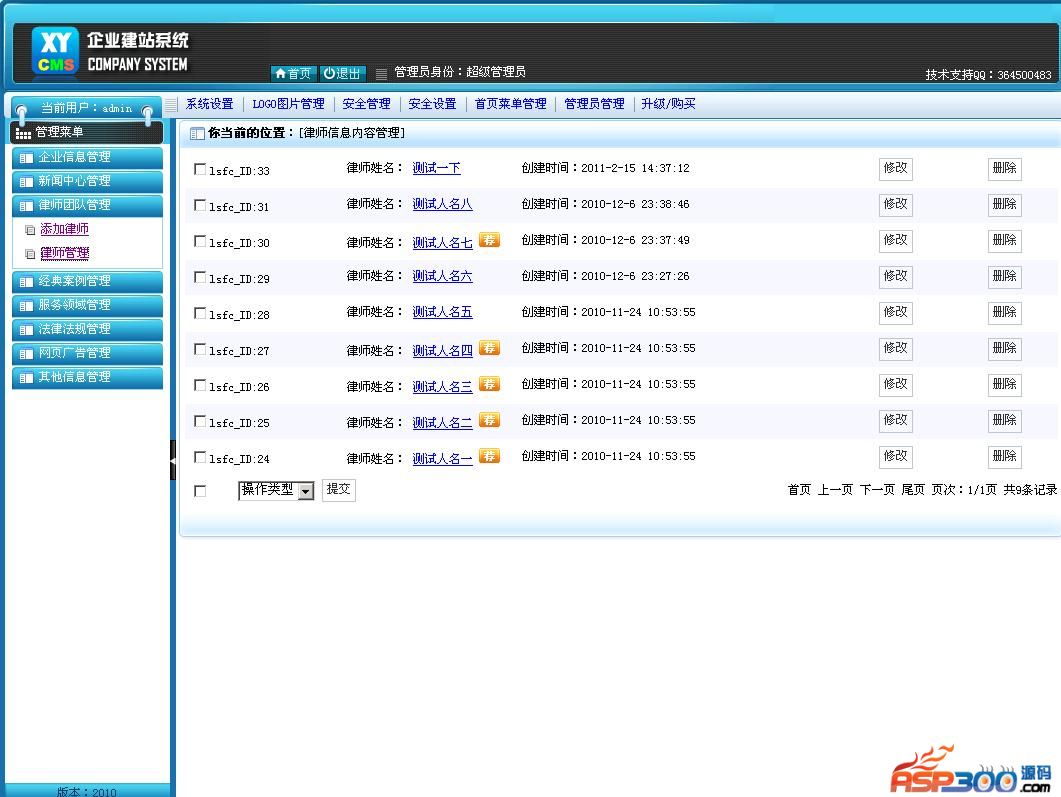Open 升级/购买 in top menu

tap(669, 104)
